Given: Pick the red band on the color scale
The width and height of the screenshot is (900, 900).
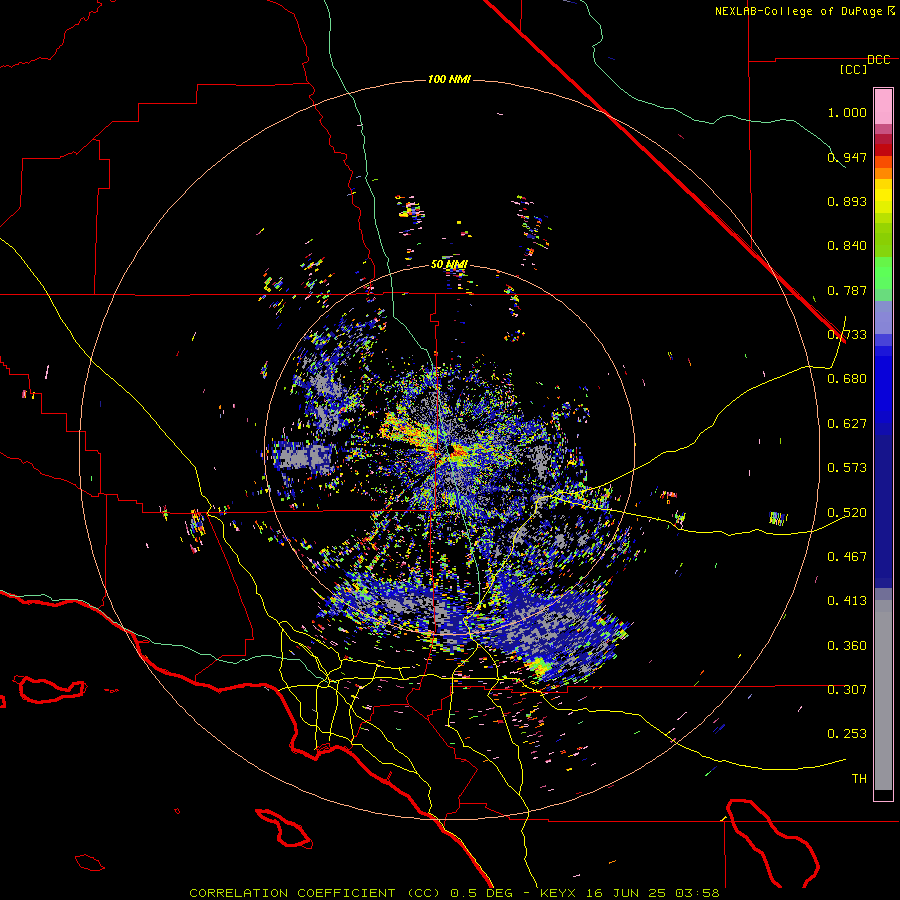Looking at the screenshot, I should click(x=883, y=149).
